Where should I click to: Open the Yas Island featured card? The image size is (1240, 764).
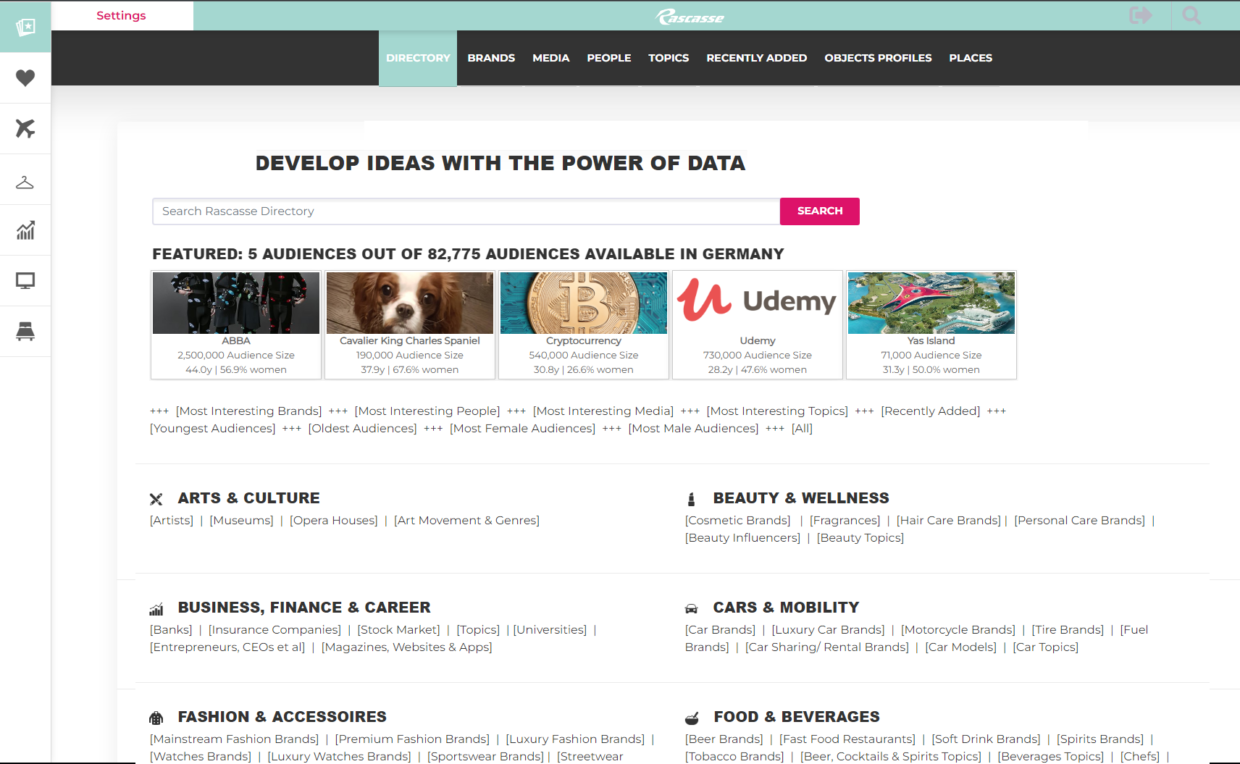point(931,325)
